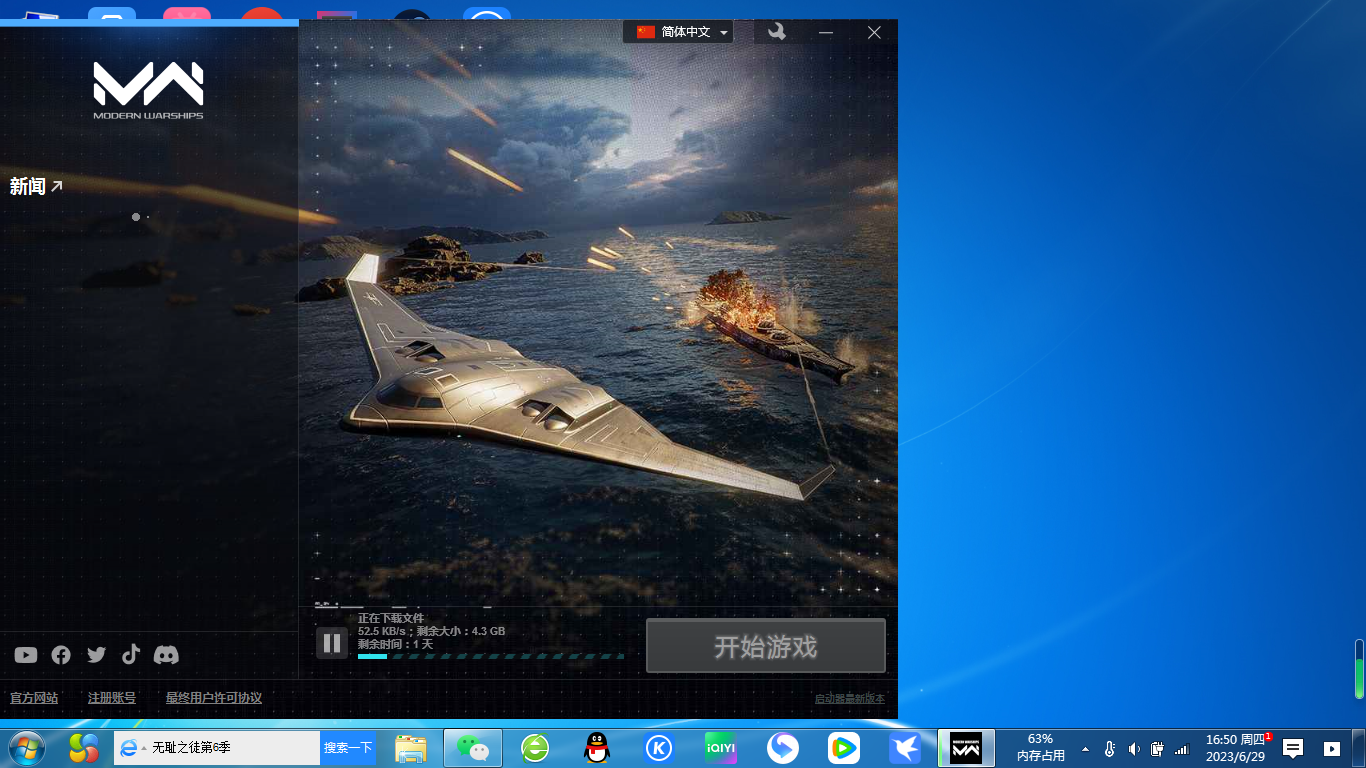Open the blue swirl browser taskbar icon
1366x768 pixels.
click(783, 748)
